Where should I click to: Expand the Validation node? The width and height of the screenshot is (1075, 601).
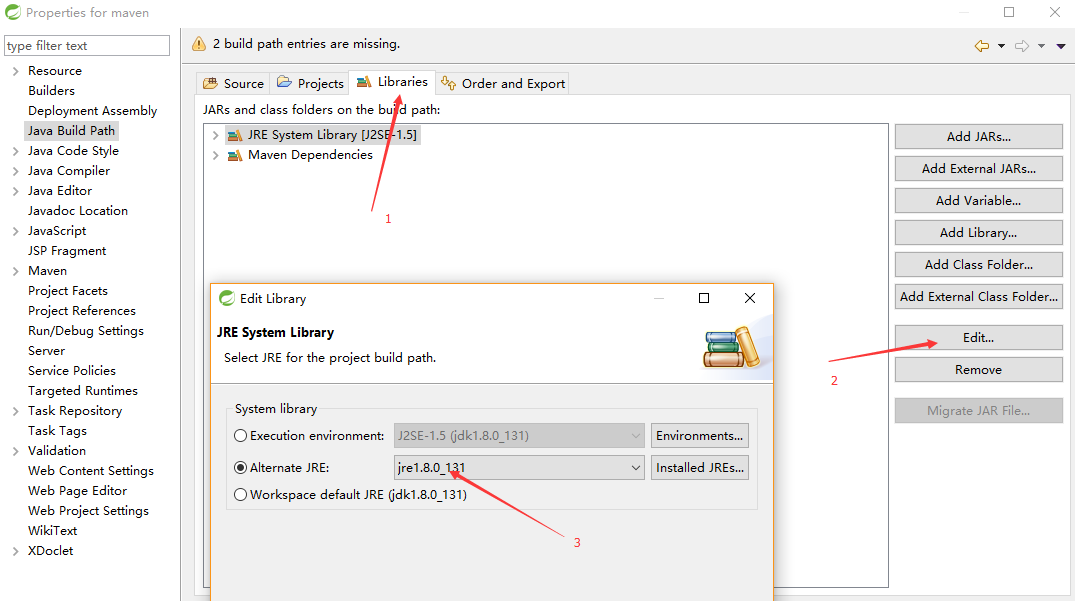coord(15,452)
